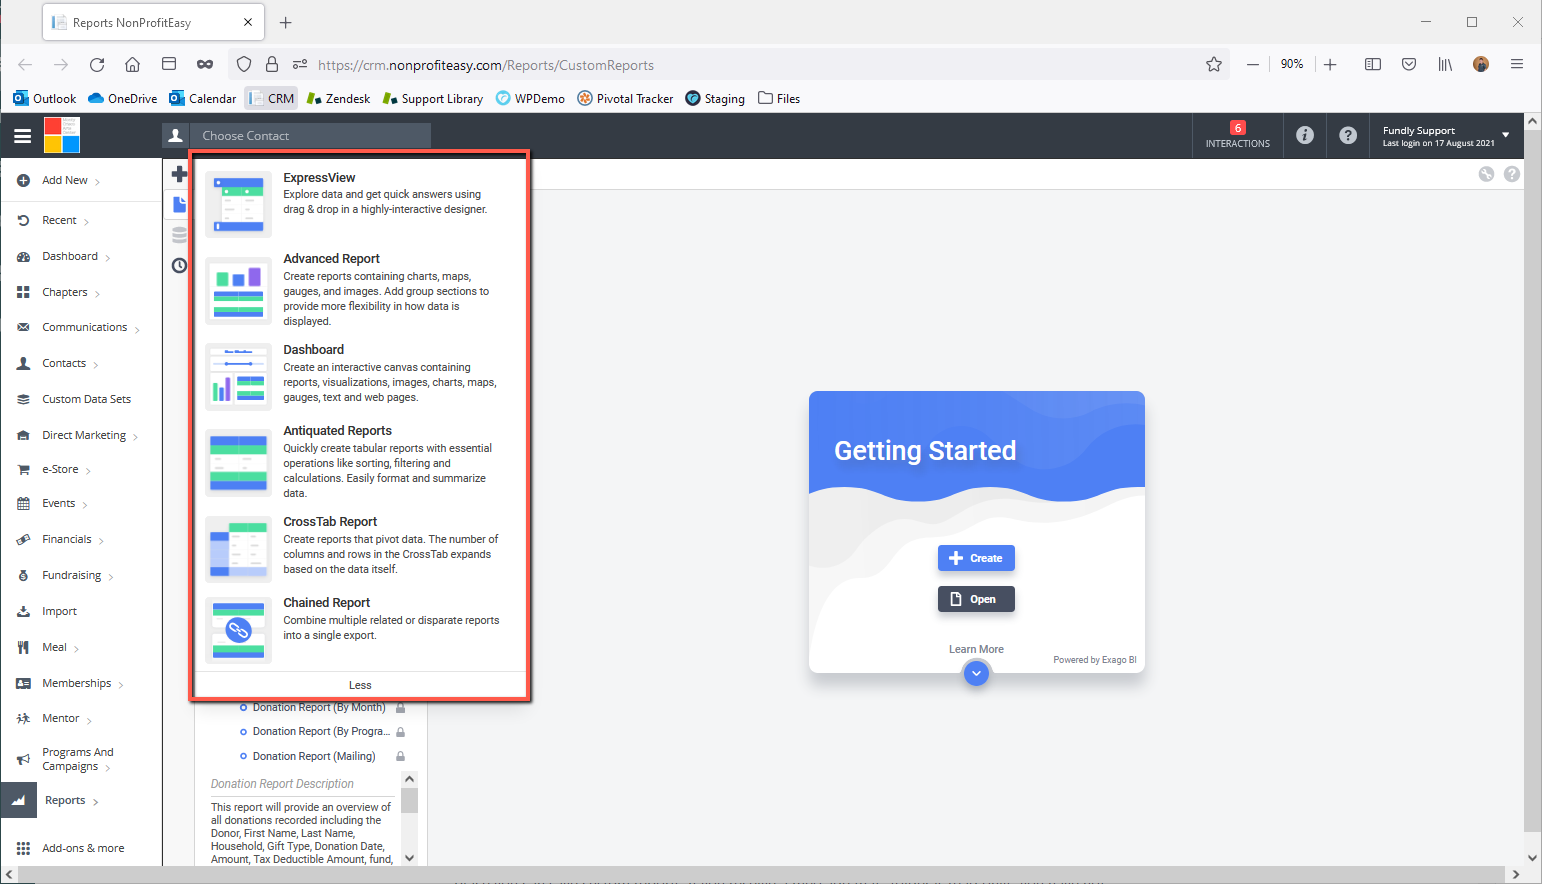The image size is (1542, 884).
Task: Expand the Reports sidebar menu
Action: (x=65, y=801)
